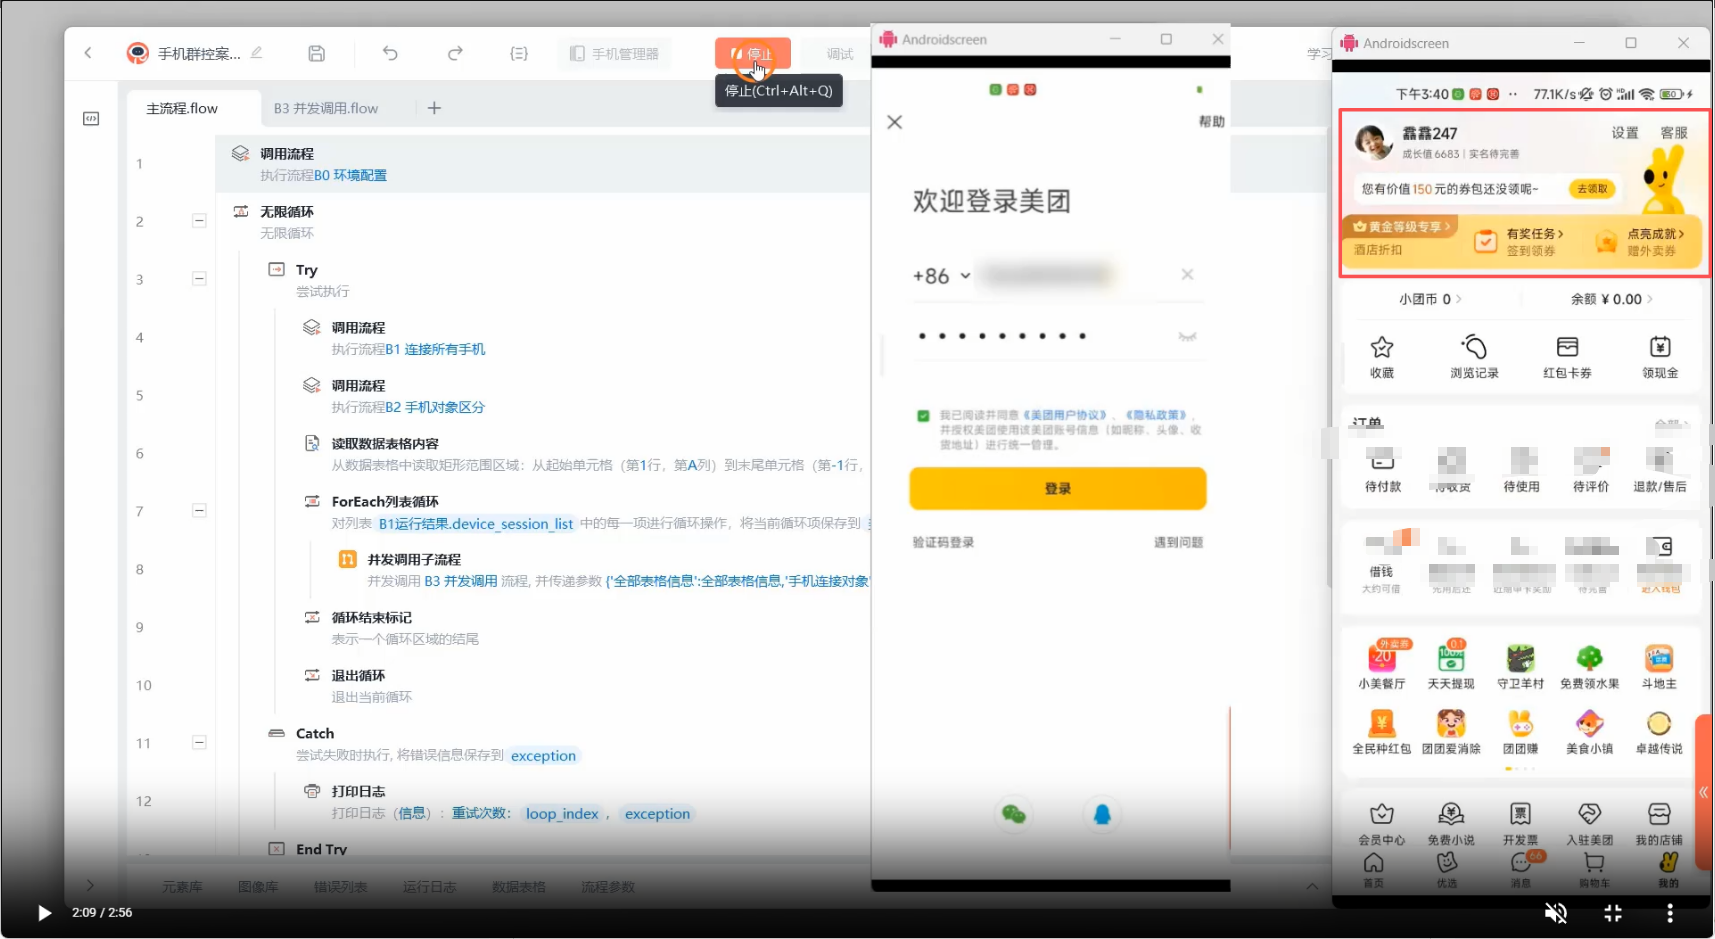
Task: Click 遇到问题 on the login screen
Action: coord(1179,542)
